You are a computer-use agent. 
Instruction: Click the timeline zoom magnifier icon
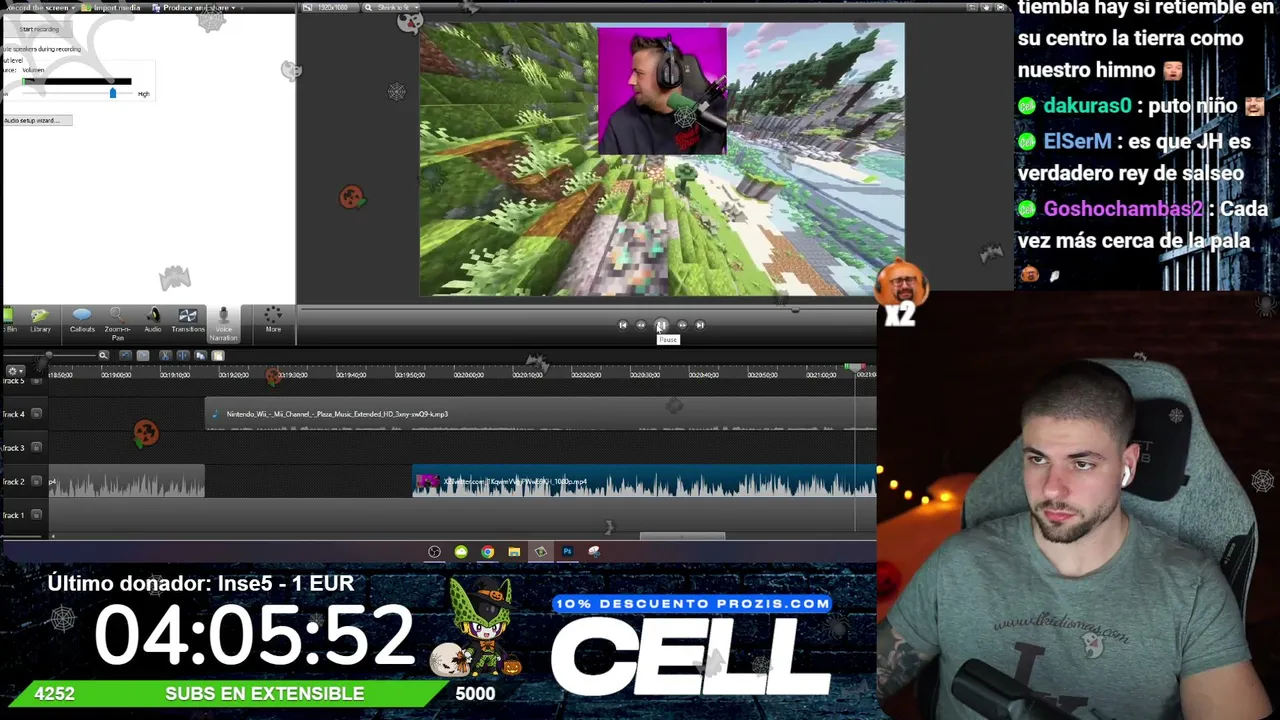coord(103,355)
